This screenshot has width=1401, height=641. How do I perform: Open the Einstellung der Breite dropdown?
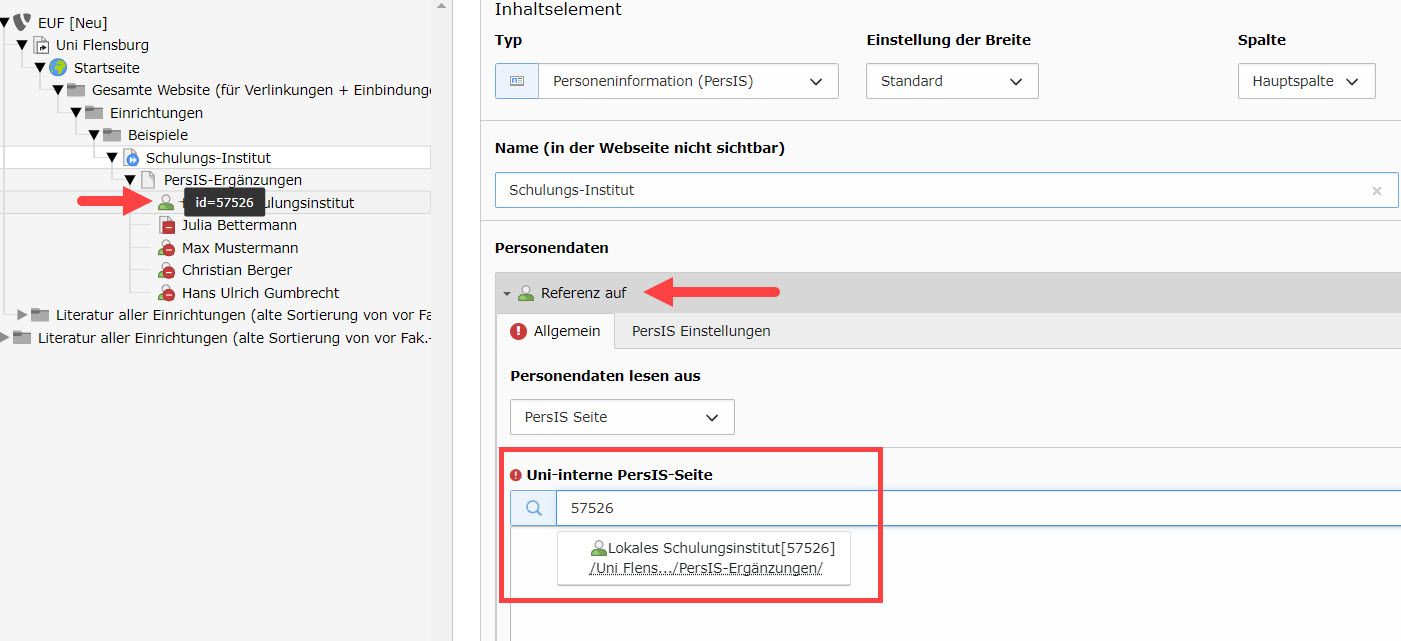click(951, 81)
